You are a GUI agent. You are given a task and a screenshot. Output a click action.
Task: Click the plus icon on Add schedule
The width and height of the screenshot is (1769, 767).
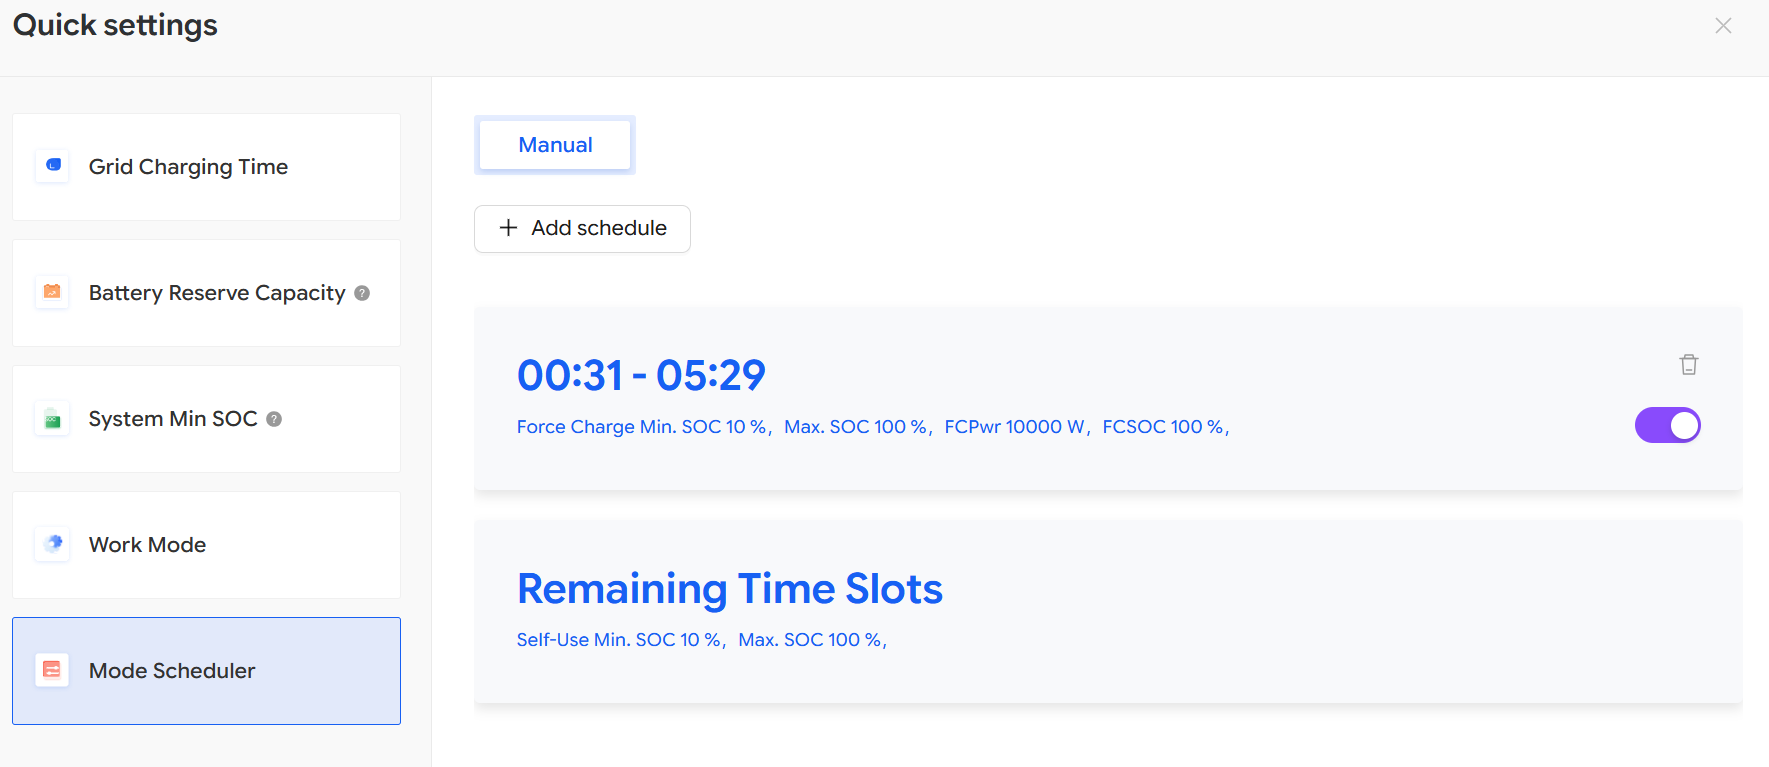tap(508, 228)
